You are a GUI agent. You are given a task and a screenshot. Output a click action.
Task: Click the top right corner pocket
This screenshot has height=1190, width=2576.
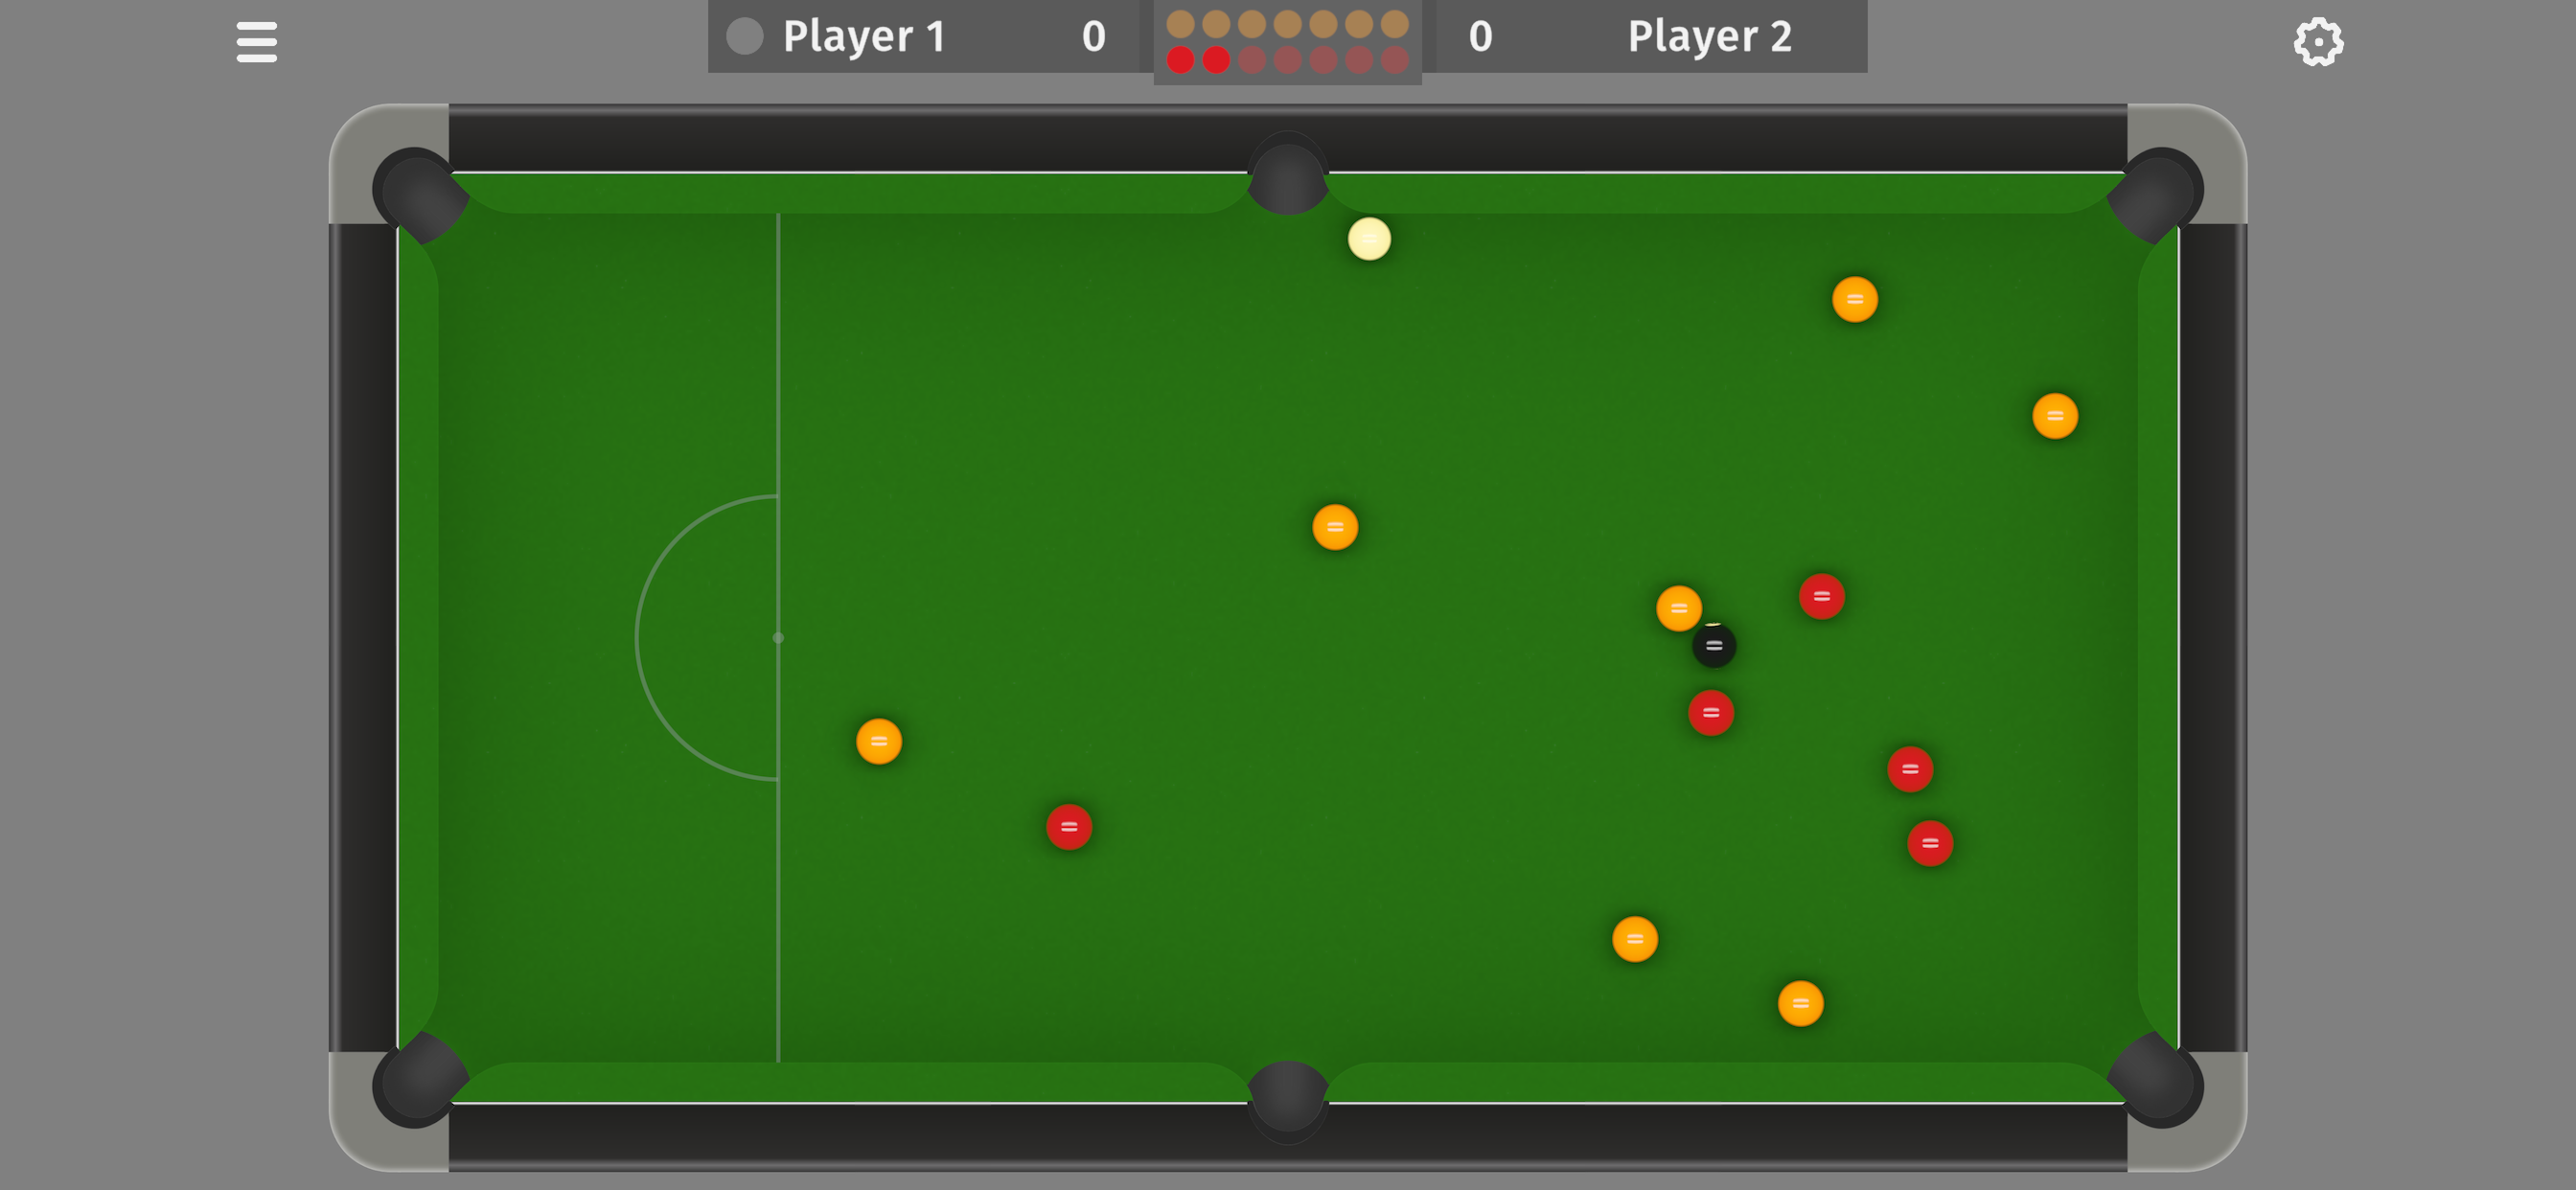coord(2158,193)
